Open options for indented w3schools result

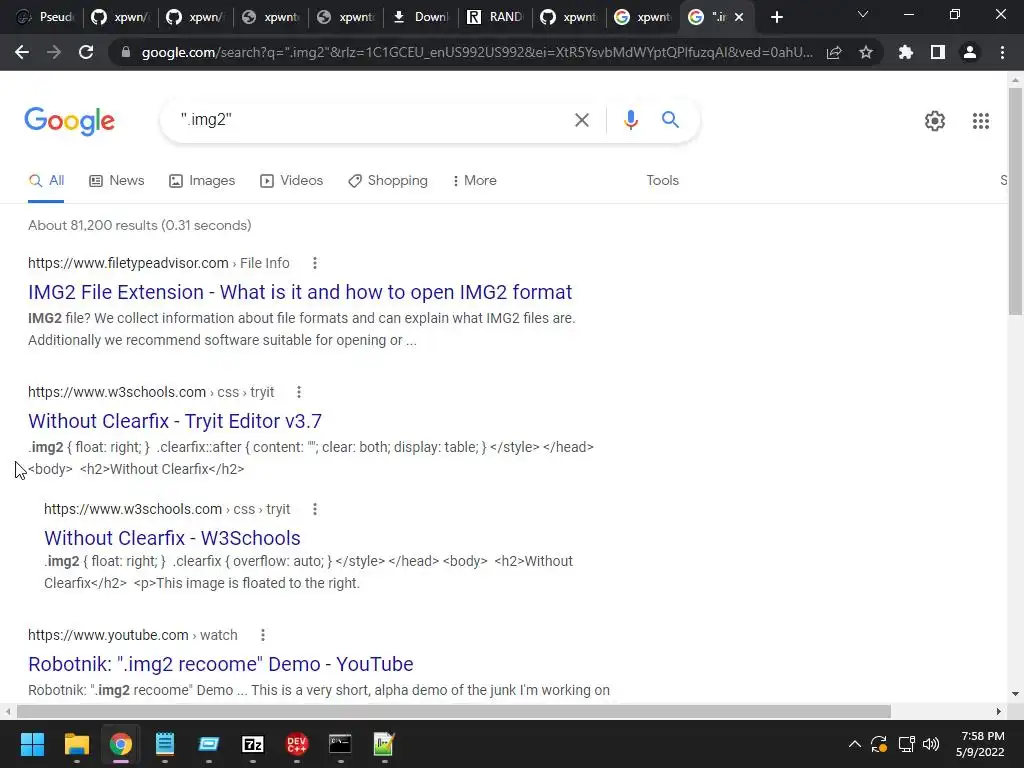click(315, 509)
